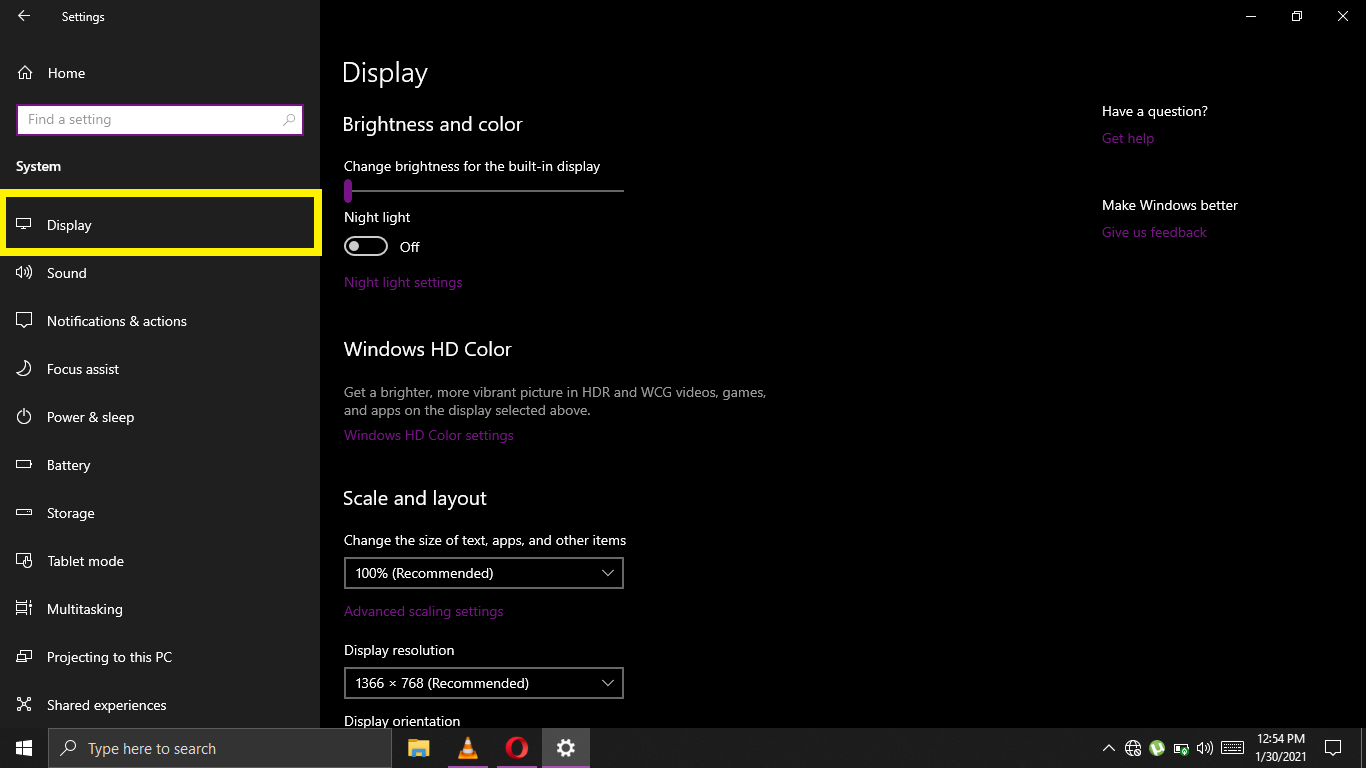The height and width of the screenshot is (768, 1366).
Task: Click the Projecting to this PC icon
Action: (x=25, y=657)
